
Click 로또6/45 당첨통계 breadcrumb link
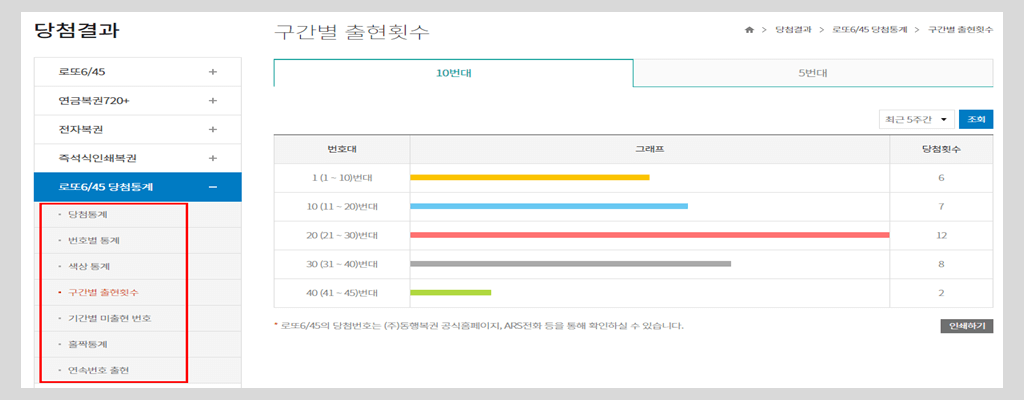[870, 30]
